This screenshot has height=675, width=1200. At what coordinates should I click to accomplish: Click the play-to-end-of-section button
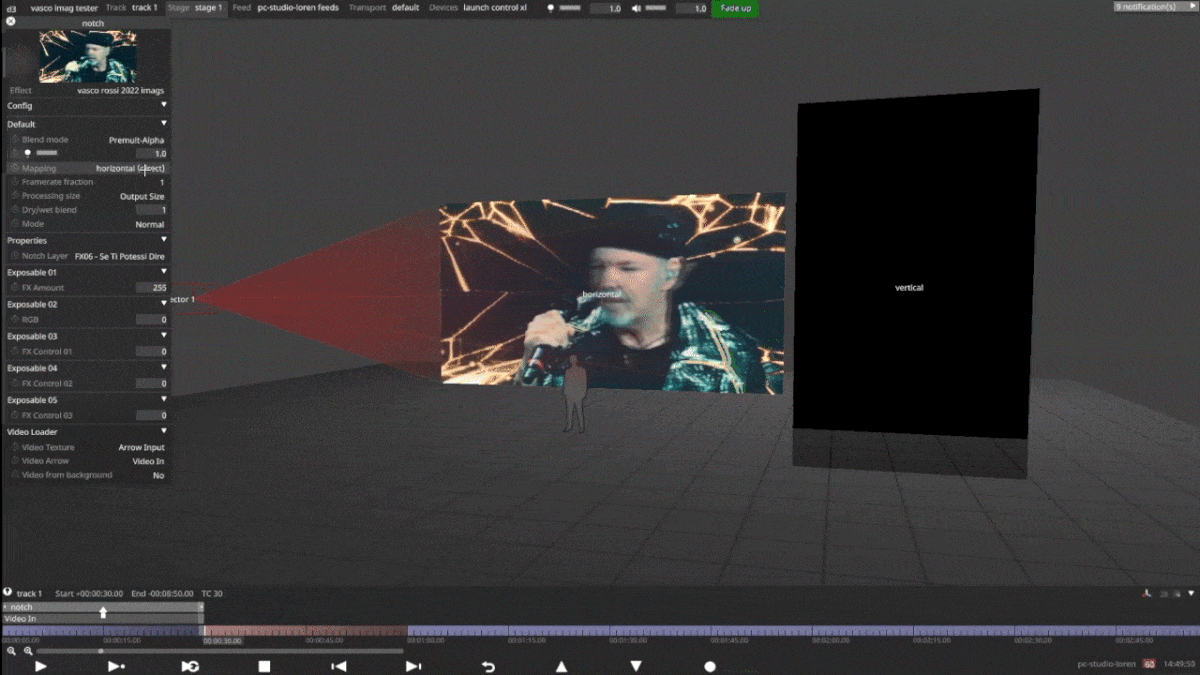point(116,666)
